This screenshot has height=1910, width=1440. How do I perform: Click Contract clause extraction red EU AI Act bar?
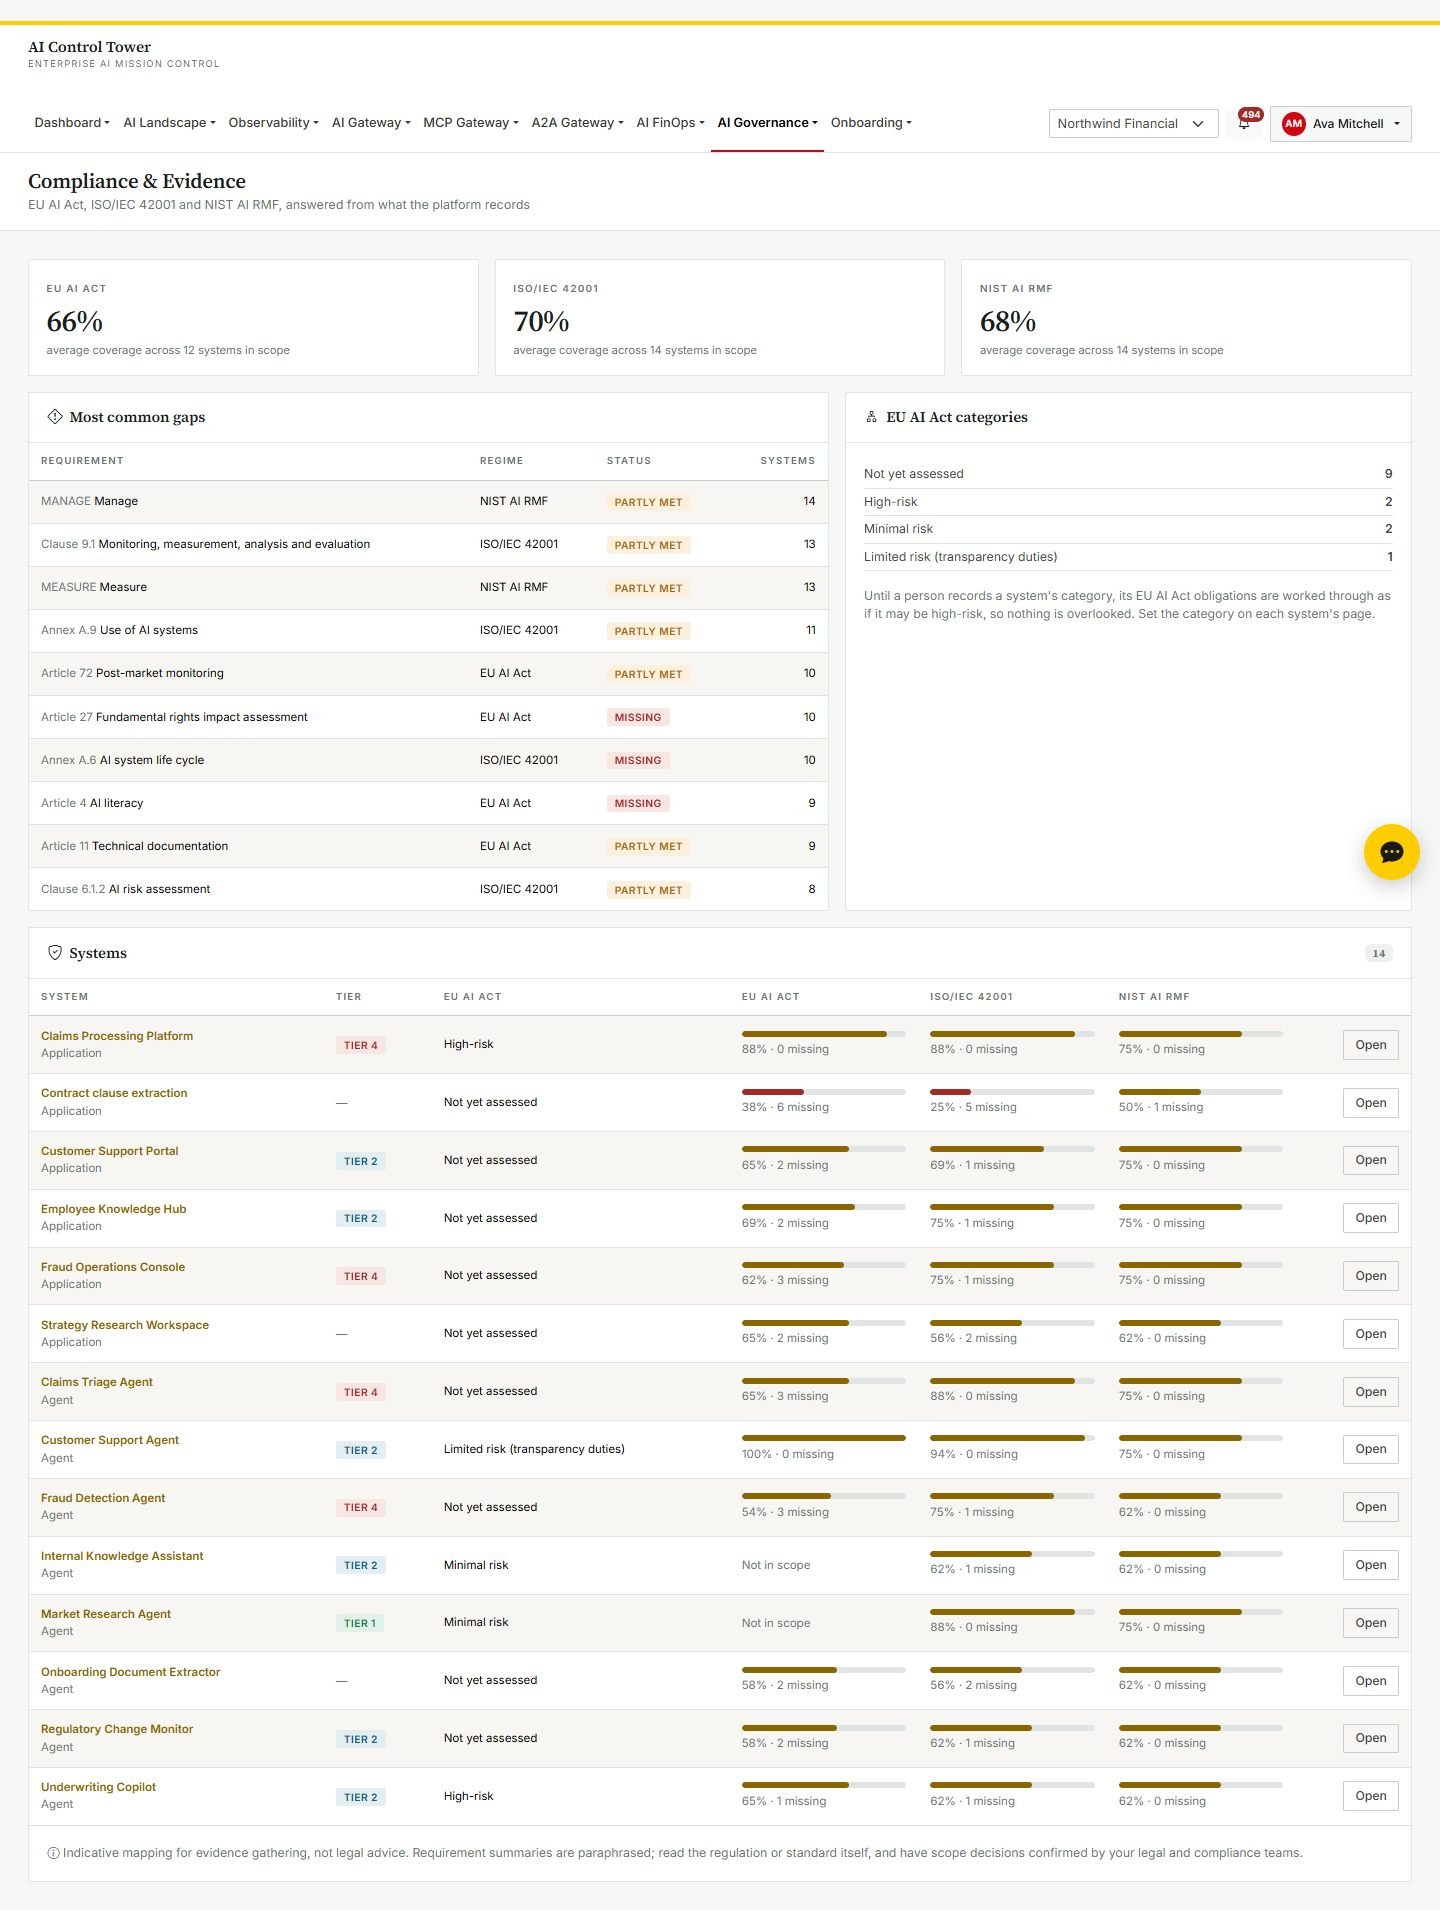pyautogui.click(x=823, y=1092)
